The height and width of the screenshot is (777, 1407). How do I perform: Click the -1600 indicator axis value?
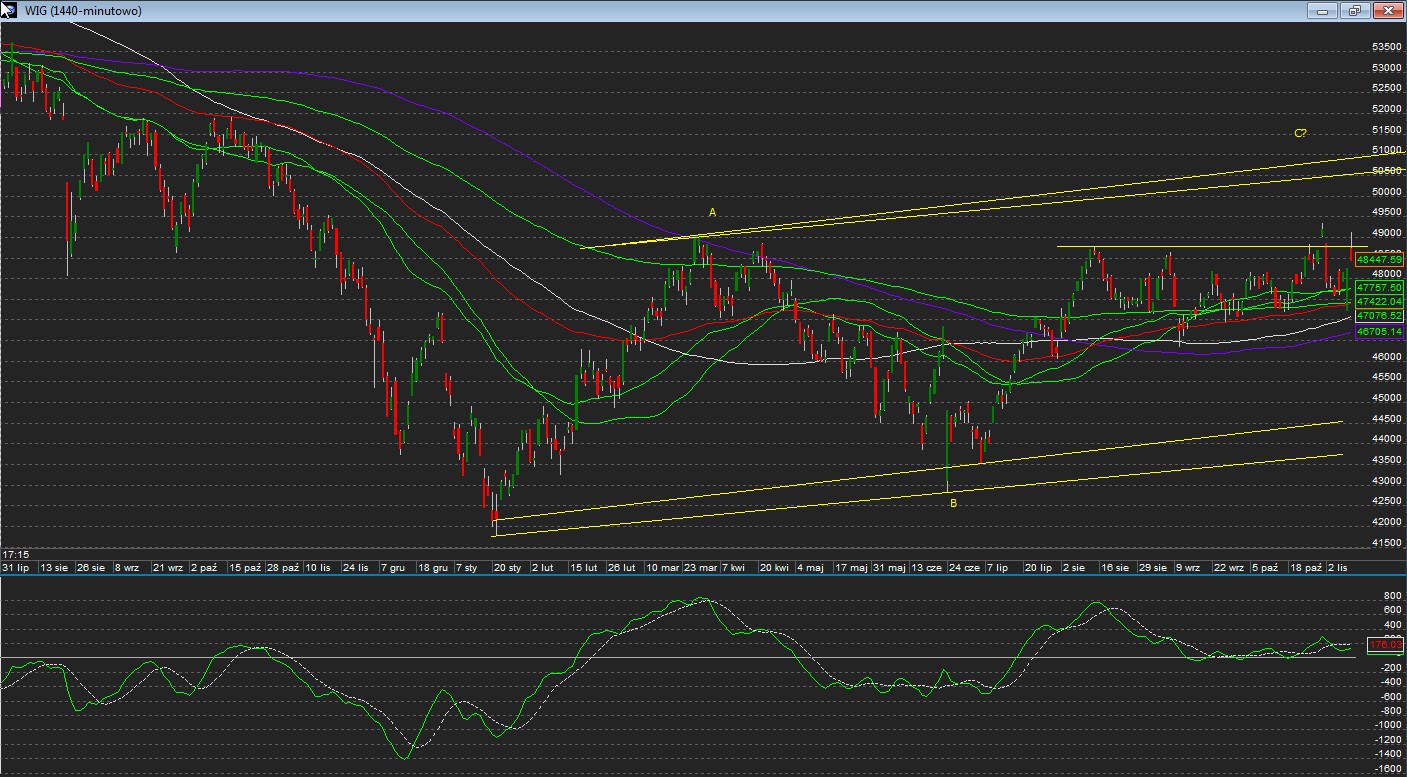coord(1387,769)
